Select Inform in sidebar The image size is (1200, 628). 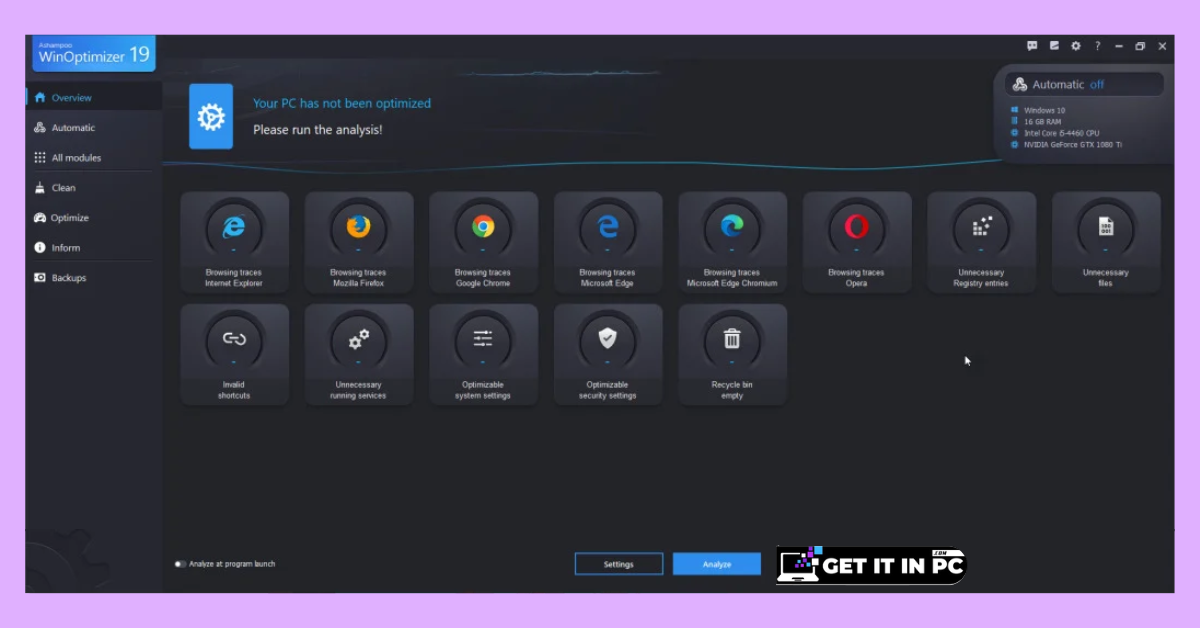click(94, 248)
